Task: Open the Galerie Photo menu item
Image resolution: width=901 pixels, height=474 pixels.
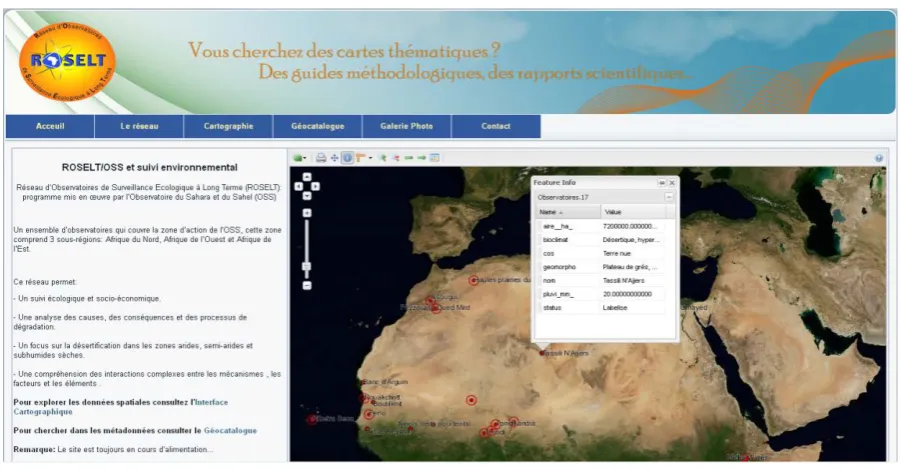Action: (x=407, y=126)
